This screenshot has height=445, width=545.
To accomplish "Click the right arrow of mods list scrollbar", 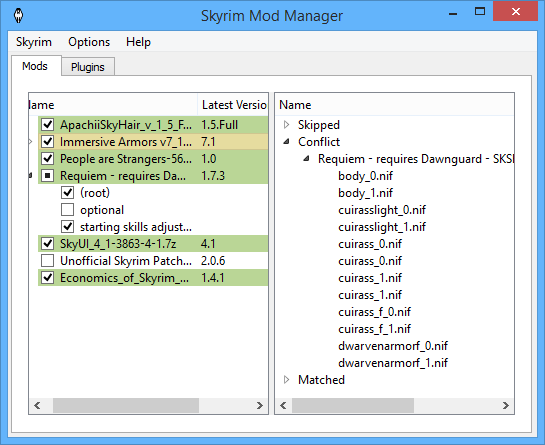I will pyautogui.click(x=260, y=405).
